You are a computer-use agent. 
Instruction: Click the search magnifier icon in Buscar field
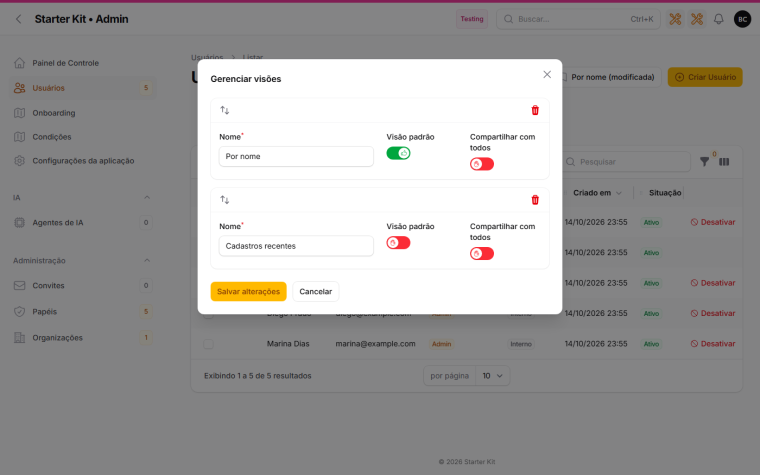[x=508, y=19]
